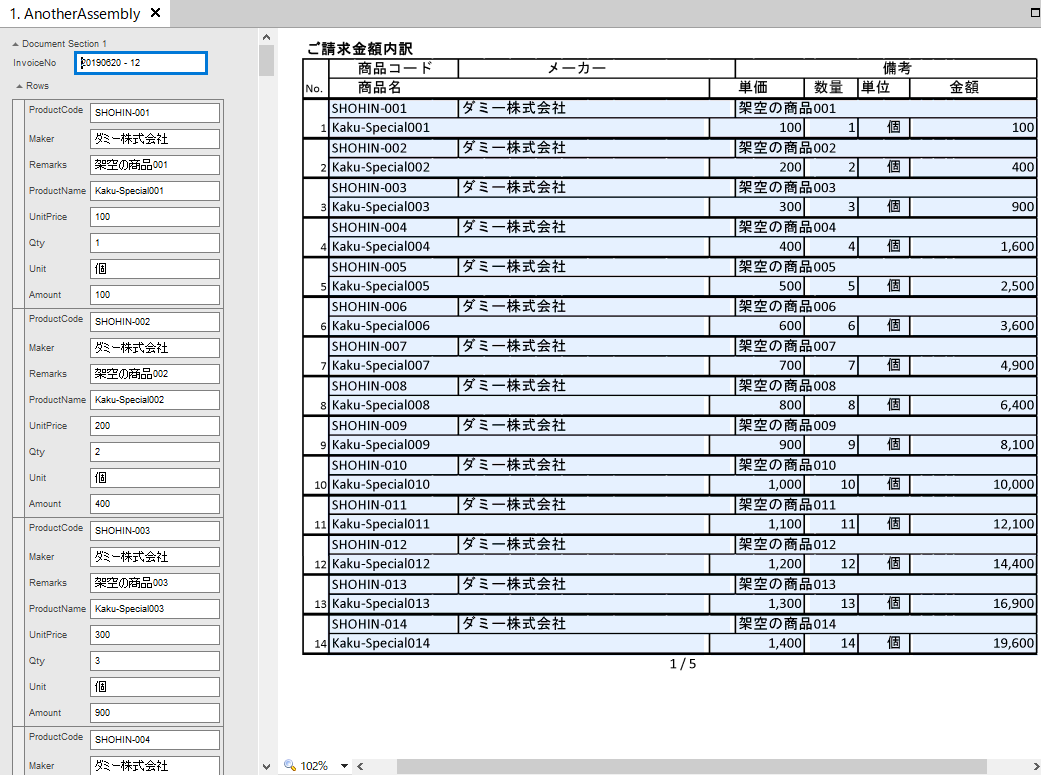Click the UnitPrice input showing 100
Viewport: 1041px width, 775px height.
(x=155, y=216)
